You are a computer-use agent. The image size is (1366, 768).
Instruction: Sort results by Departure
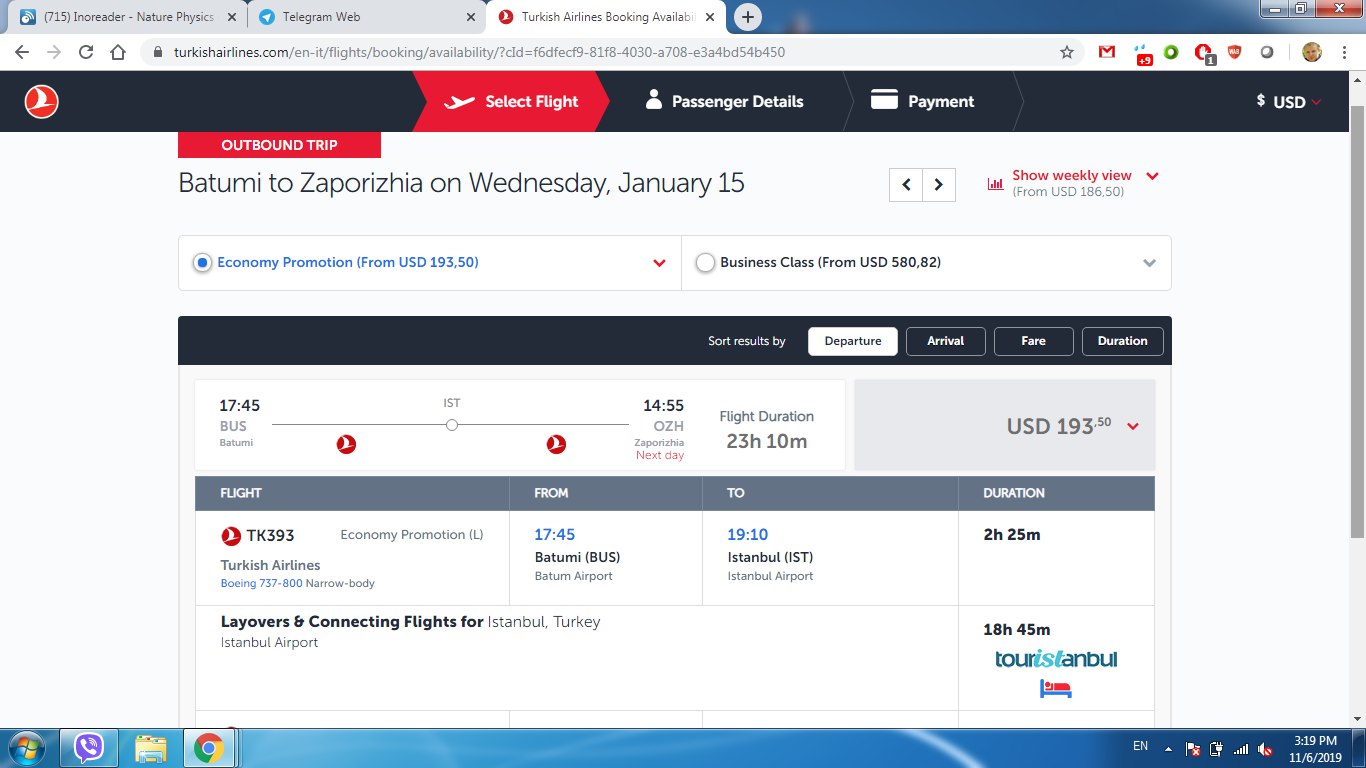pyautogui.click(x=853, y=341)
